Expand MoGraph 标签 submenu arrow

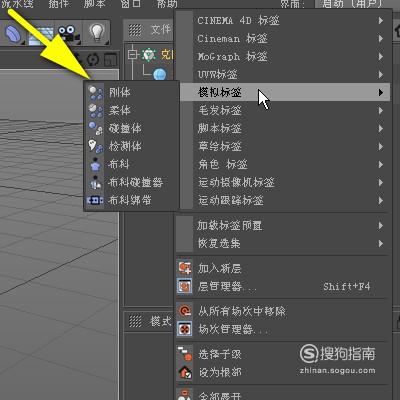[381, 57]
